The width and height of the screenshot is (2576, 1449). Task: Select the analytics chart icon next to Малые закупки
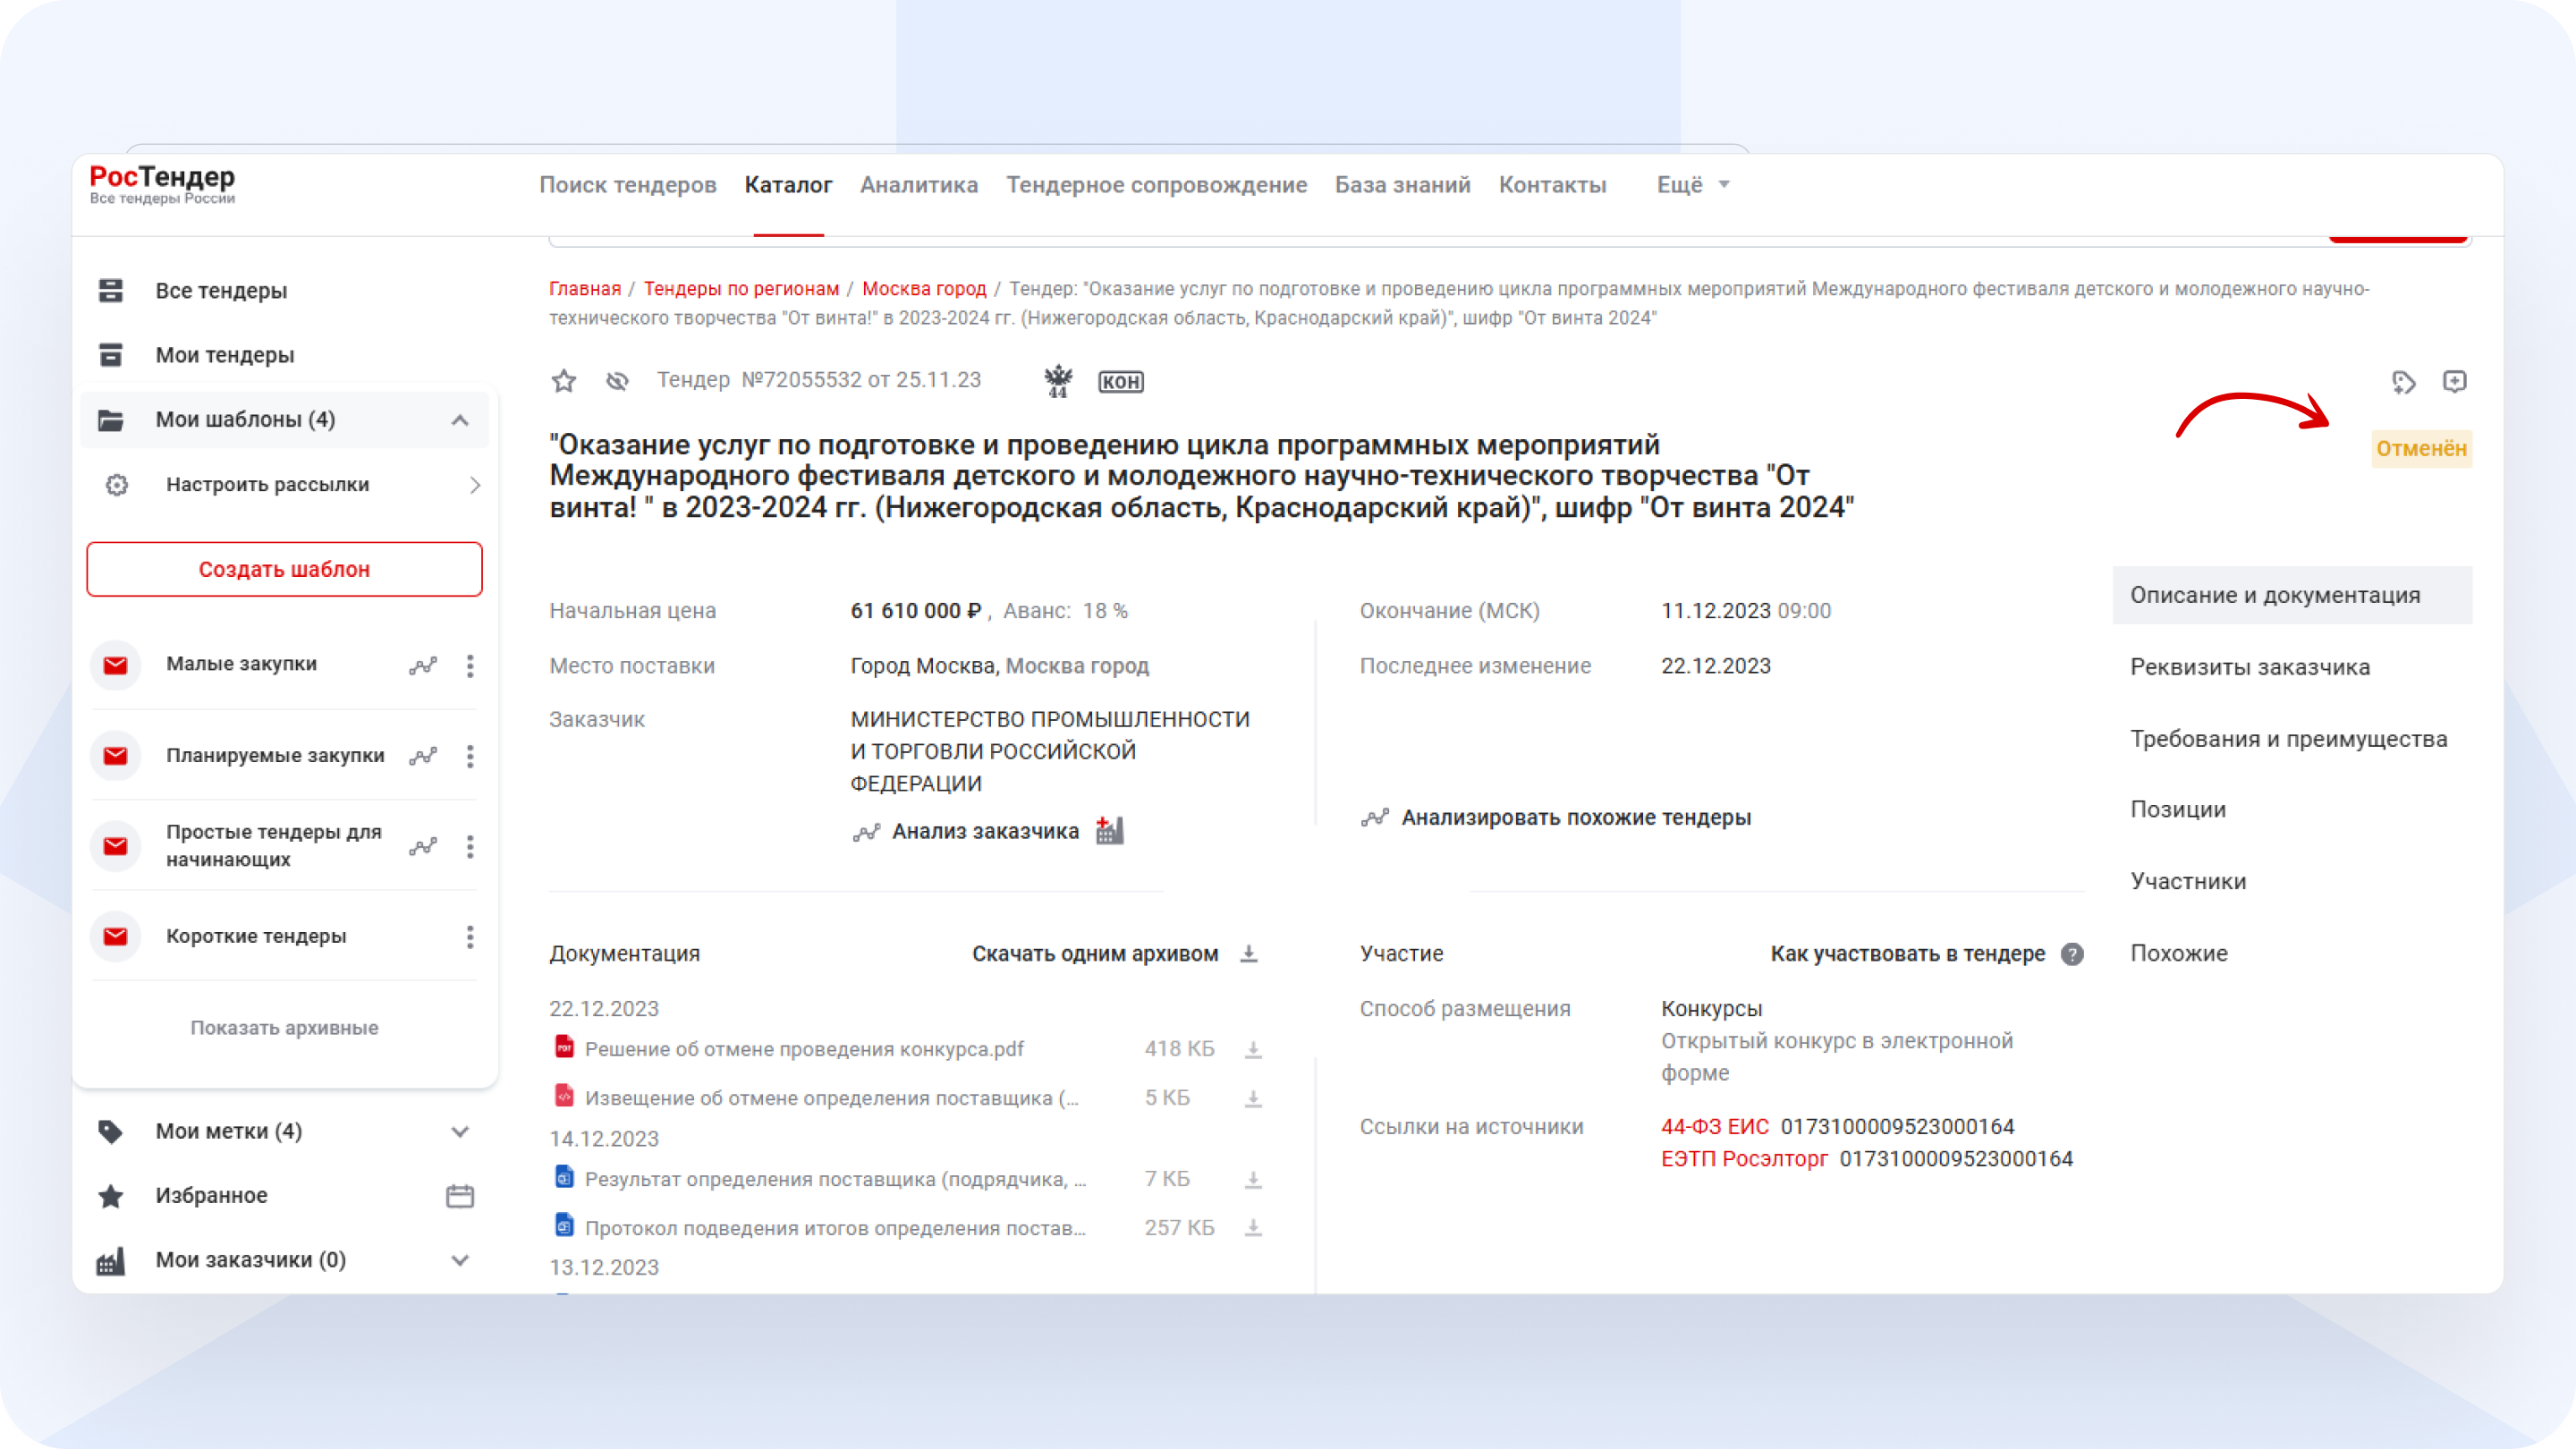coord(423,665)
